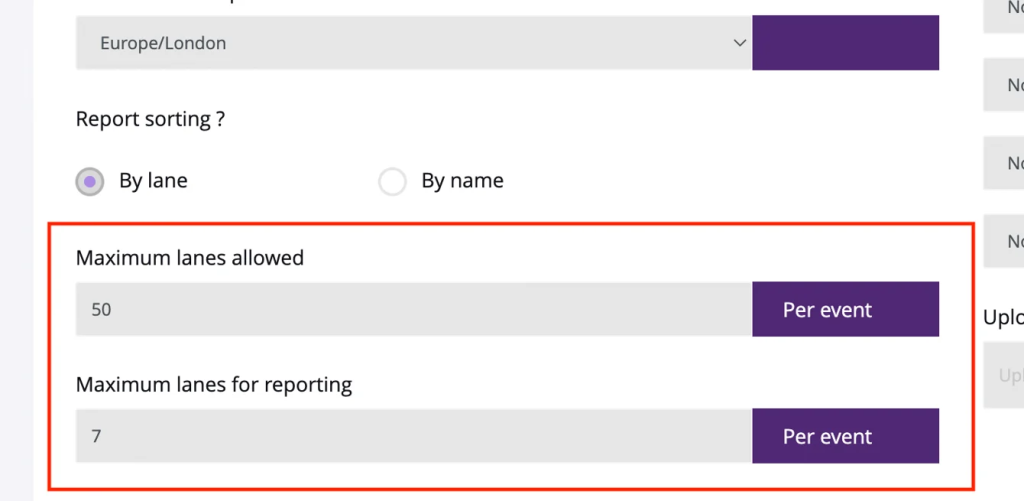Click the fourth cut-off "No" field above Upload
The image size is (1024, 501).
[x=1005, y=241]
